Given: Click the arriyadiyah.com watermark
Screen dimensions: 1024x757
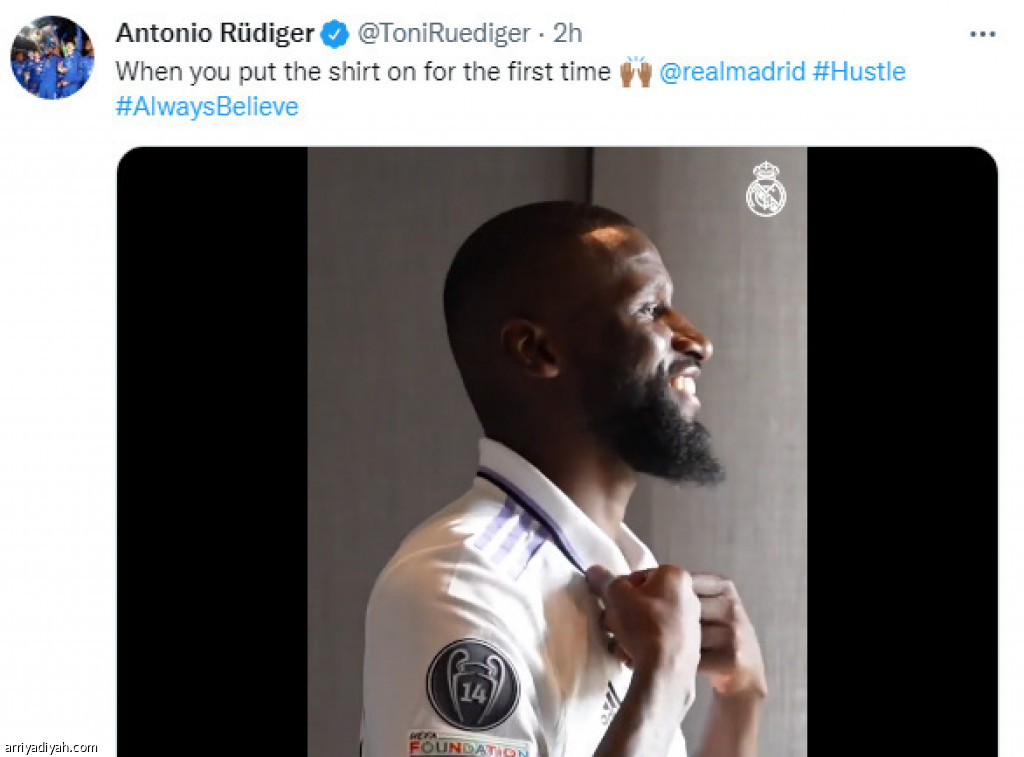Looking at the screenshot, I should coord(50,747).
